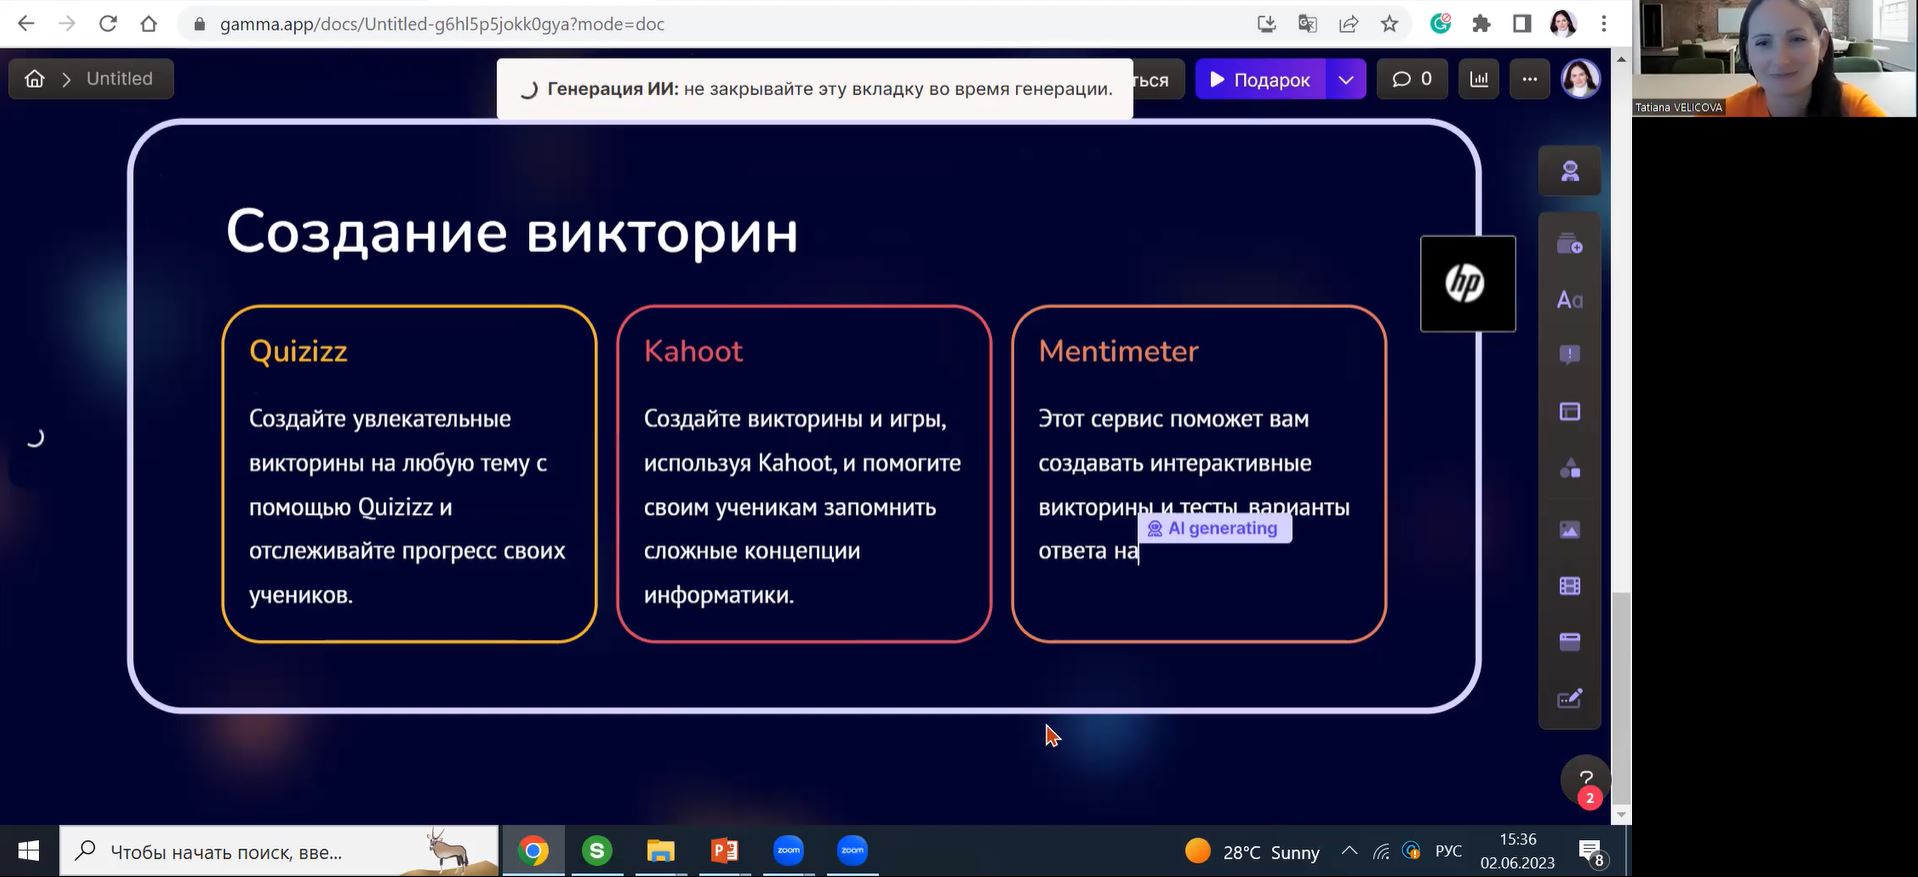The height and width of the screenshot is (877, 1918).
Task: Click the embed apps and webpages icon
Action: (1569, 642)
